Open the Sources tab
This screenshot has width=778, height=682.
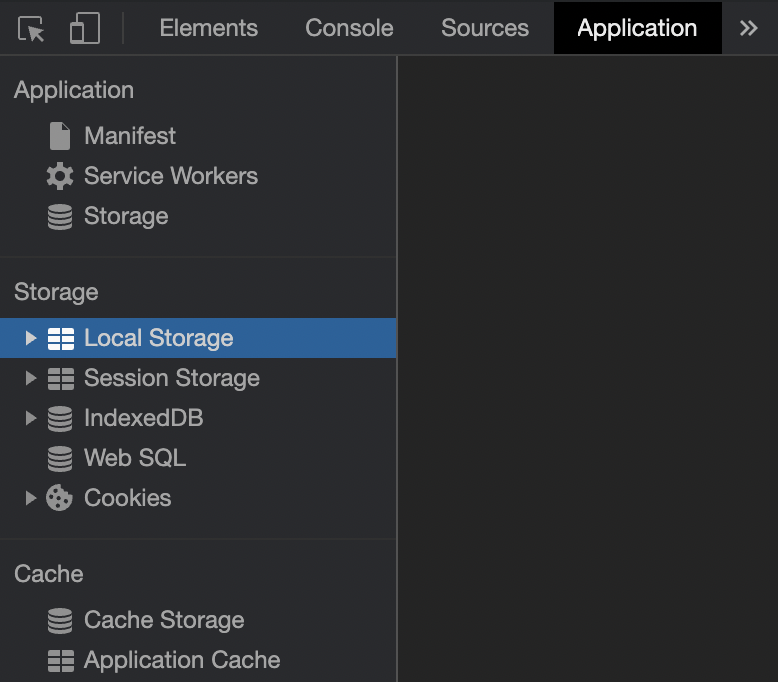pos(485,28)
